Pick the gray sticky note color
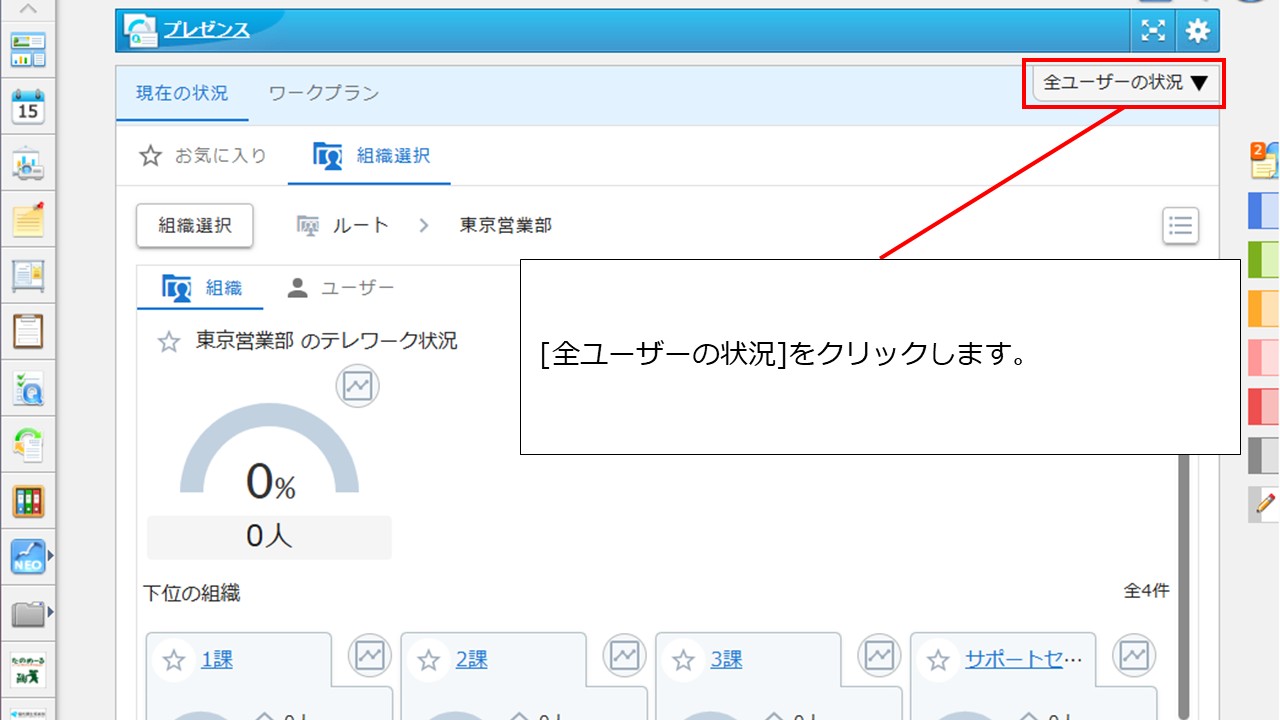Image resolution: width=1280 pixels, height=720 pixels. pyautogui.click(x=1264, y=456)
